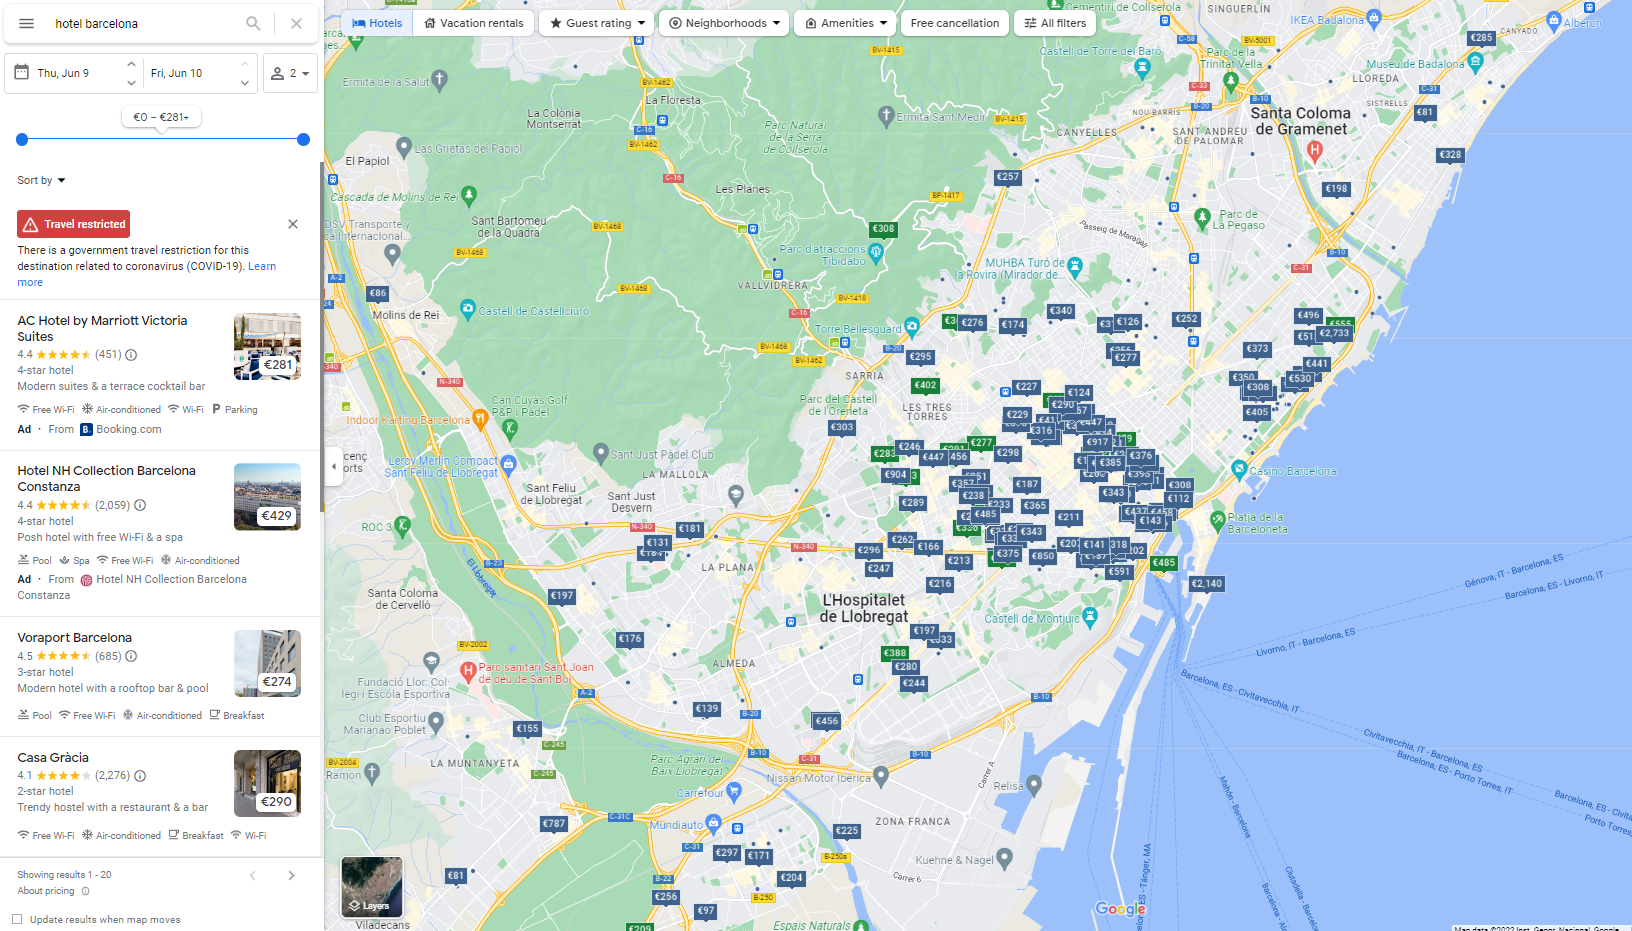Expand the Neighborhoods dropdown

point(723,22)
